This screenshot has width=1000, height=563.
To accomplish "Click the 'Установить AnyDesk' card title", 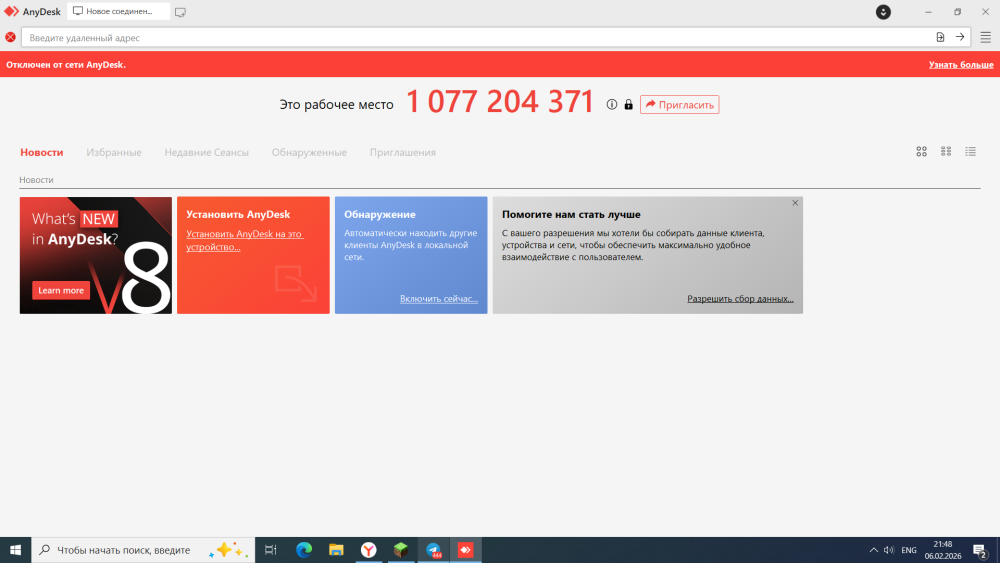I will (238, 215).
